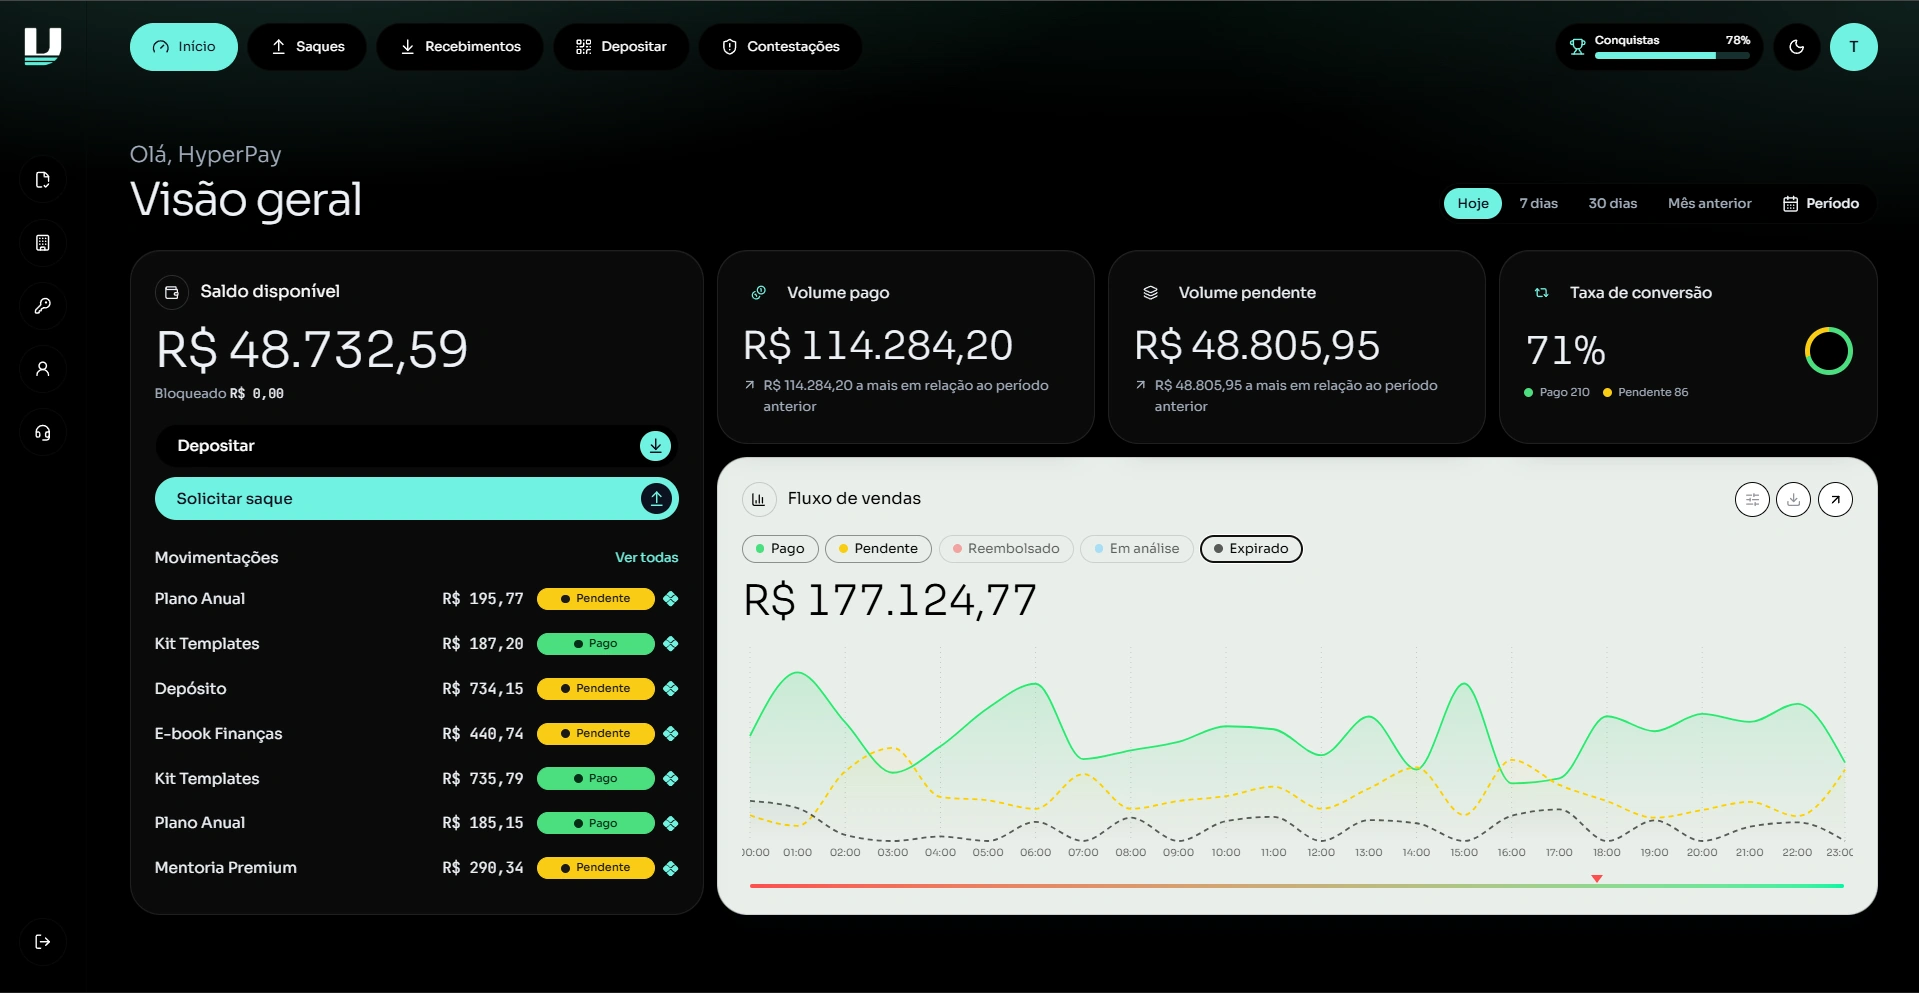The height and width of the screenshot is (993, 1919).
Task: Select the Hoje period filter
Action: [x=1473, y=203]
